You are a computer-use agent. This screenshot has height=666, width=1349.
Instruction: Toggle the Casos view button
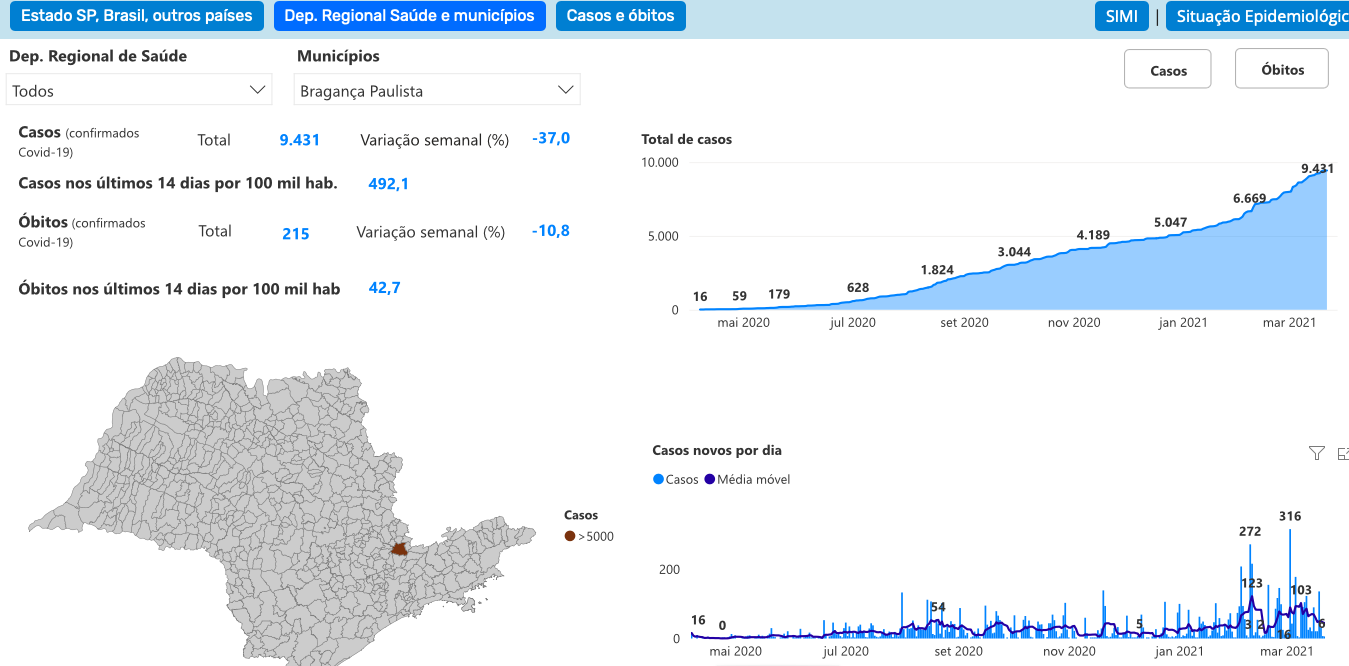pyautogui.click(x=1168, y=70)
